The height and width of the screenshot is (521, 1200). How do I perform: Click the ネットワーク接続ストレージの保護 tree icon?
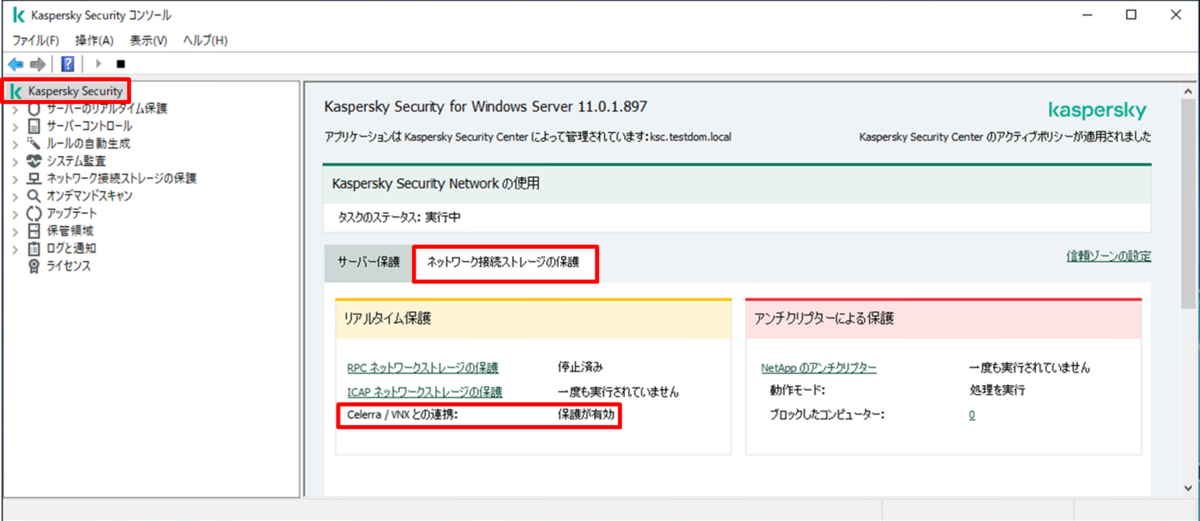(x=35, y=178)
